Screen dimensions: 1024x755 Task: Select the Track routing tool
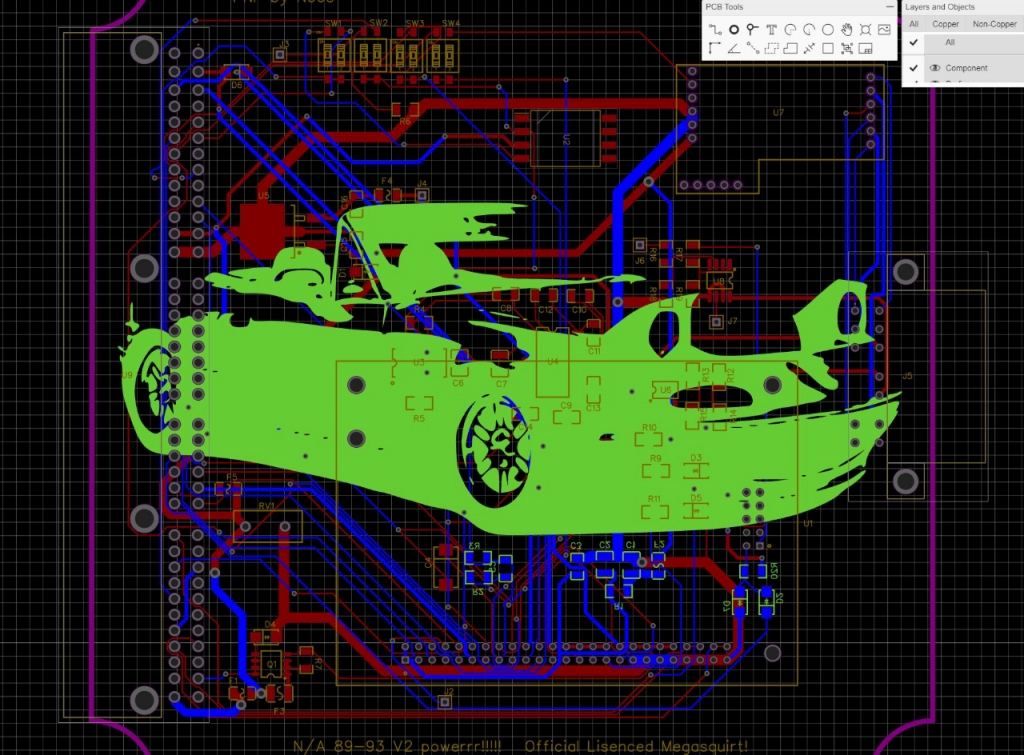pos(715,29)
